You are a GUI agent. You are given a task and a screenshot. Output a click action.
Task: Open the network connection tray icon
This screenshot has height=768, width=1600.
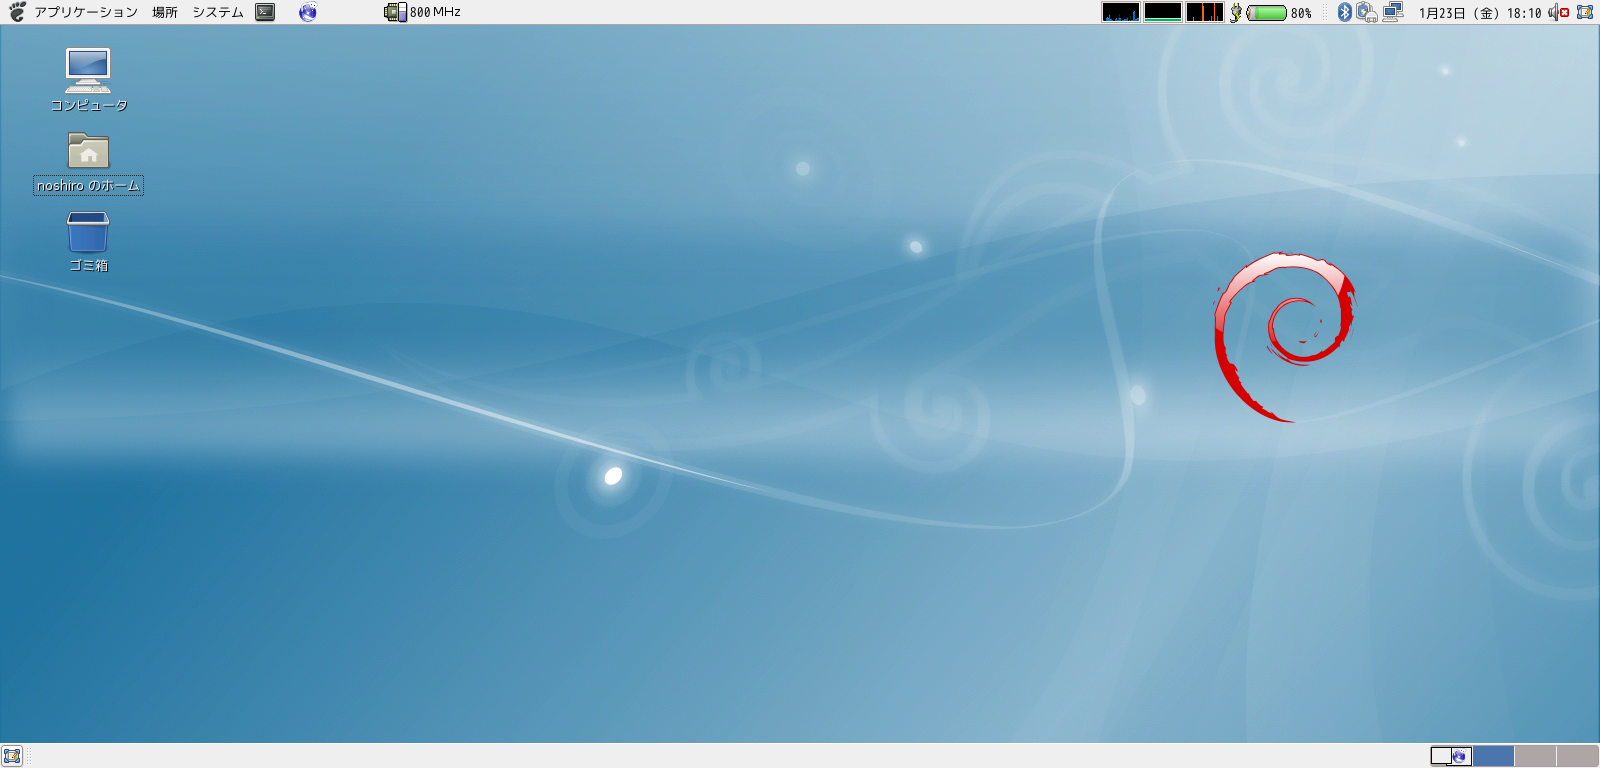(1393, 12)
